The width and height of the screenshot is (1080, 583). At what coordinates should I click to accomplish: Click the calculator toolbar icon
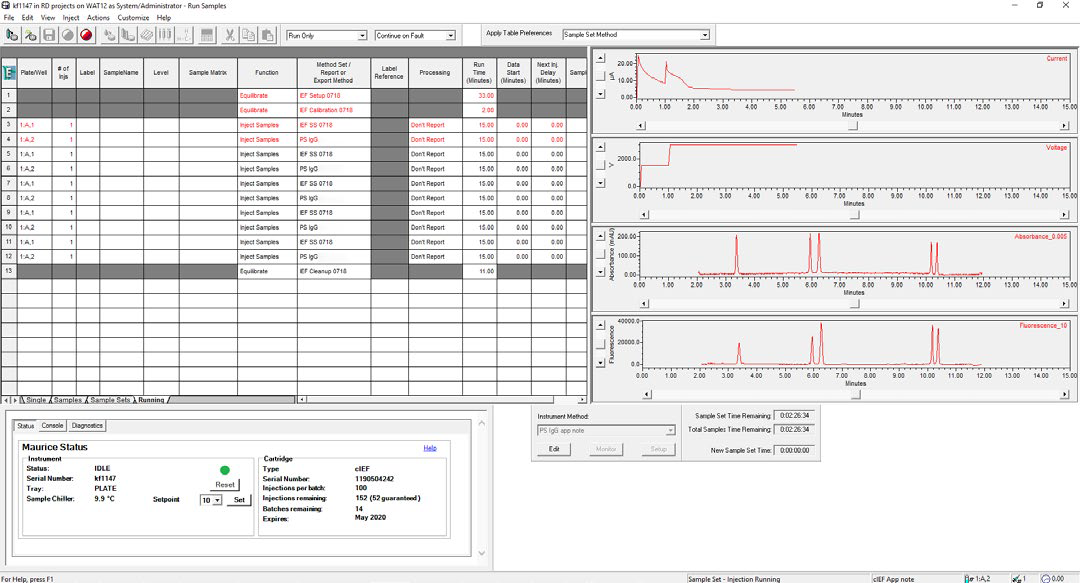pos(206,34)
